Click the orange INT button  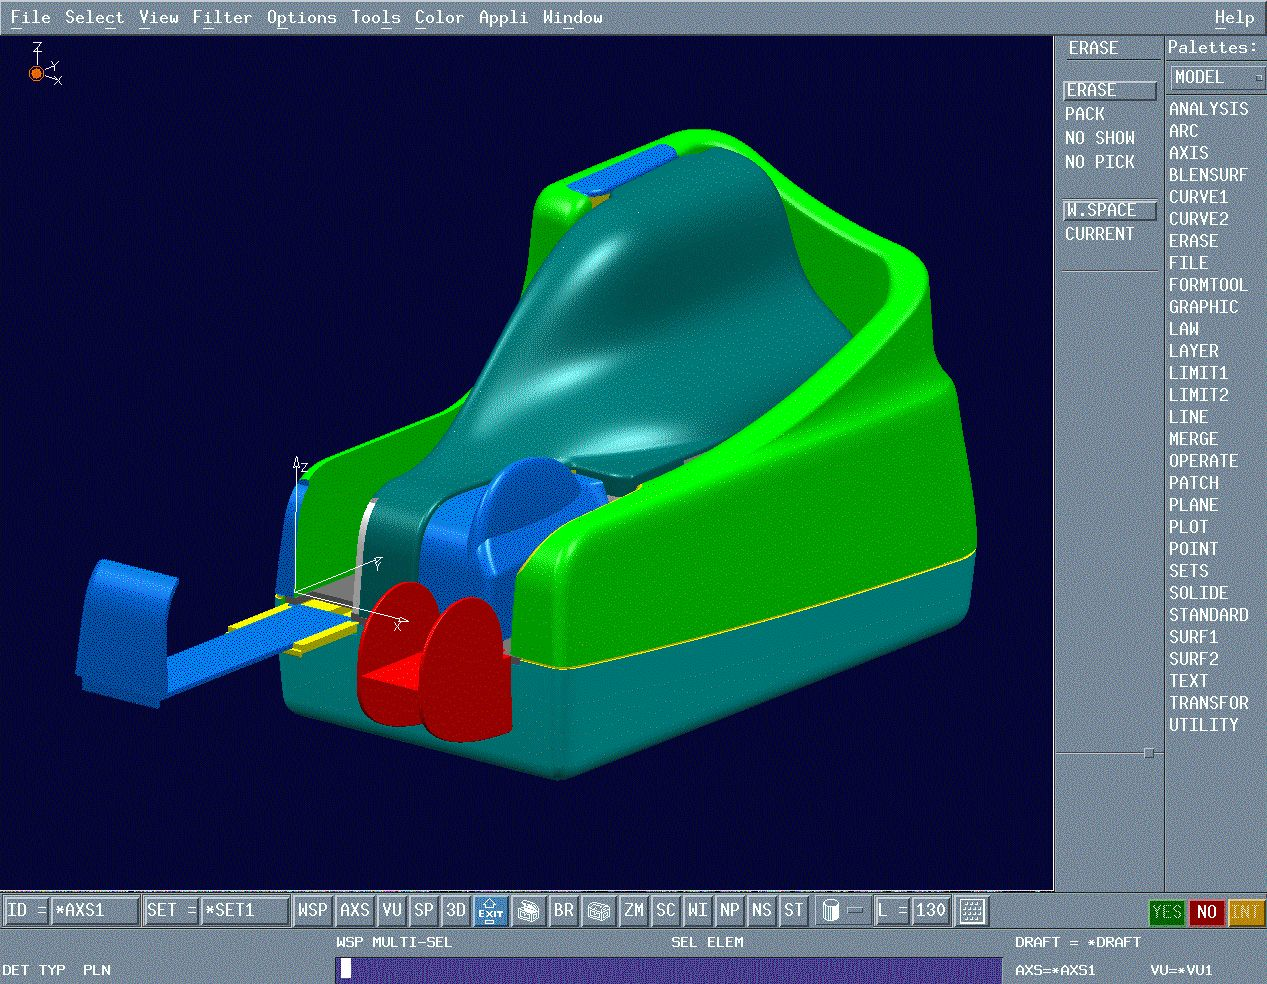click(1244, 912)
